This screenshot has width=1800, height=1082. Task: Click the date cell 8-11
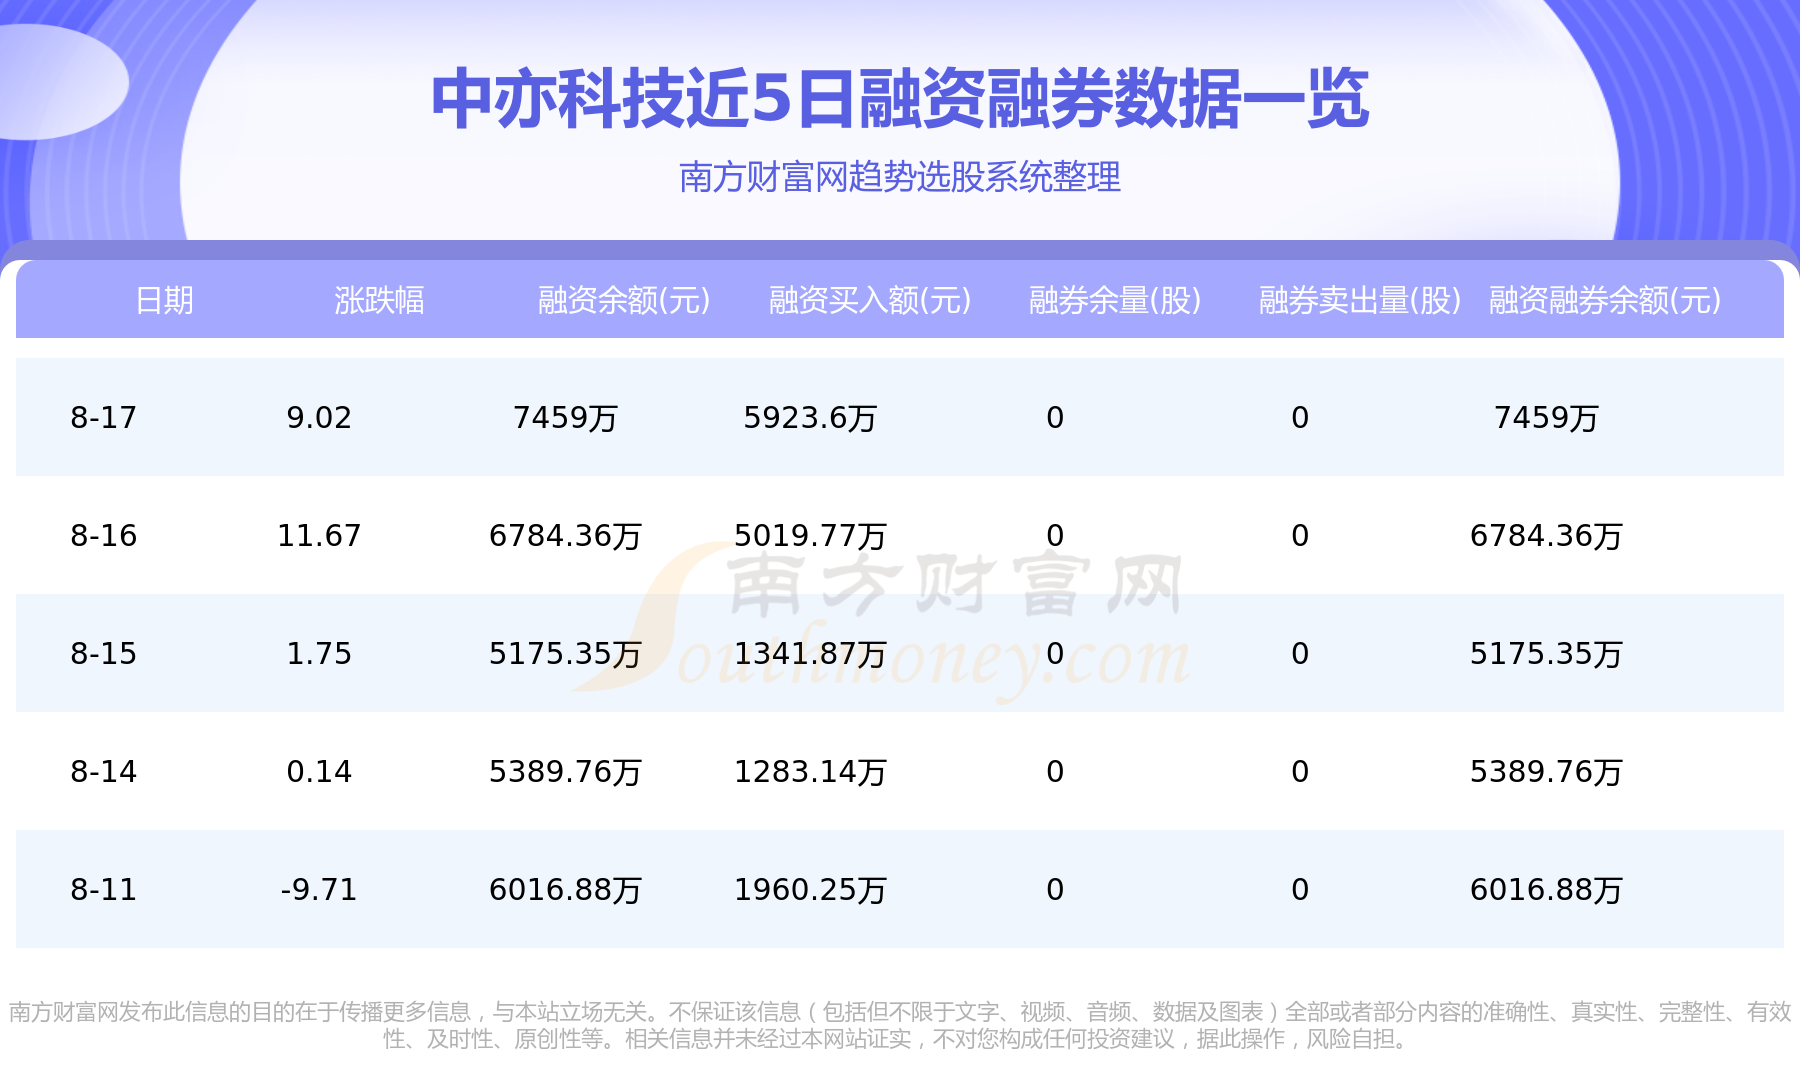click(x=104, y=889)
